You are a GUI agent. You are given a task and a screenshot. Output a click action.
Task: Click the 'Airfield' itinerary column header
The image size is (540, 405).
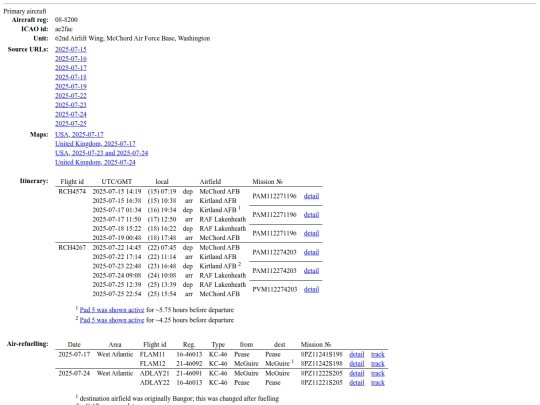point(210,181)
